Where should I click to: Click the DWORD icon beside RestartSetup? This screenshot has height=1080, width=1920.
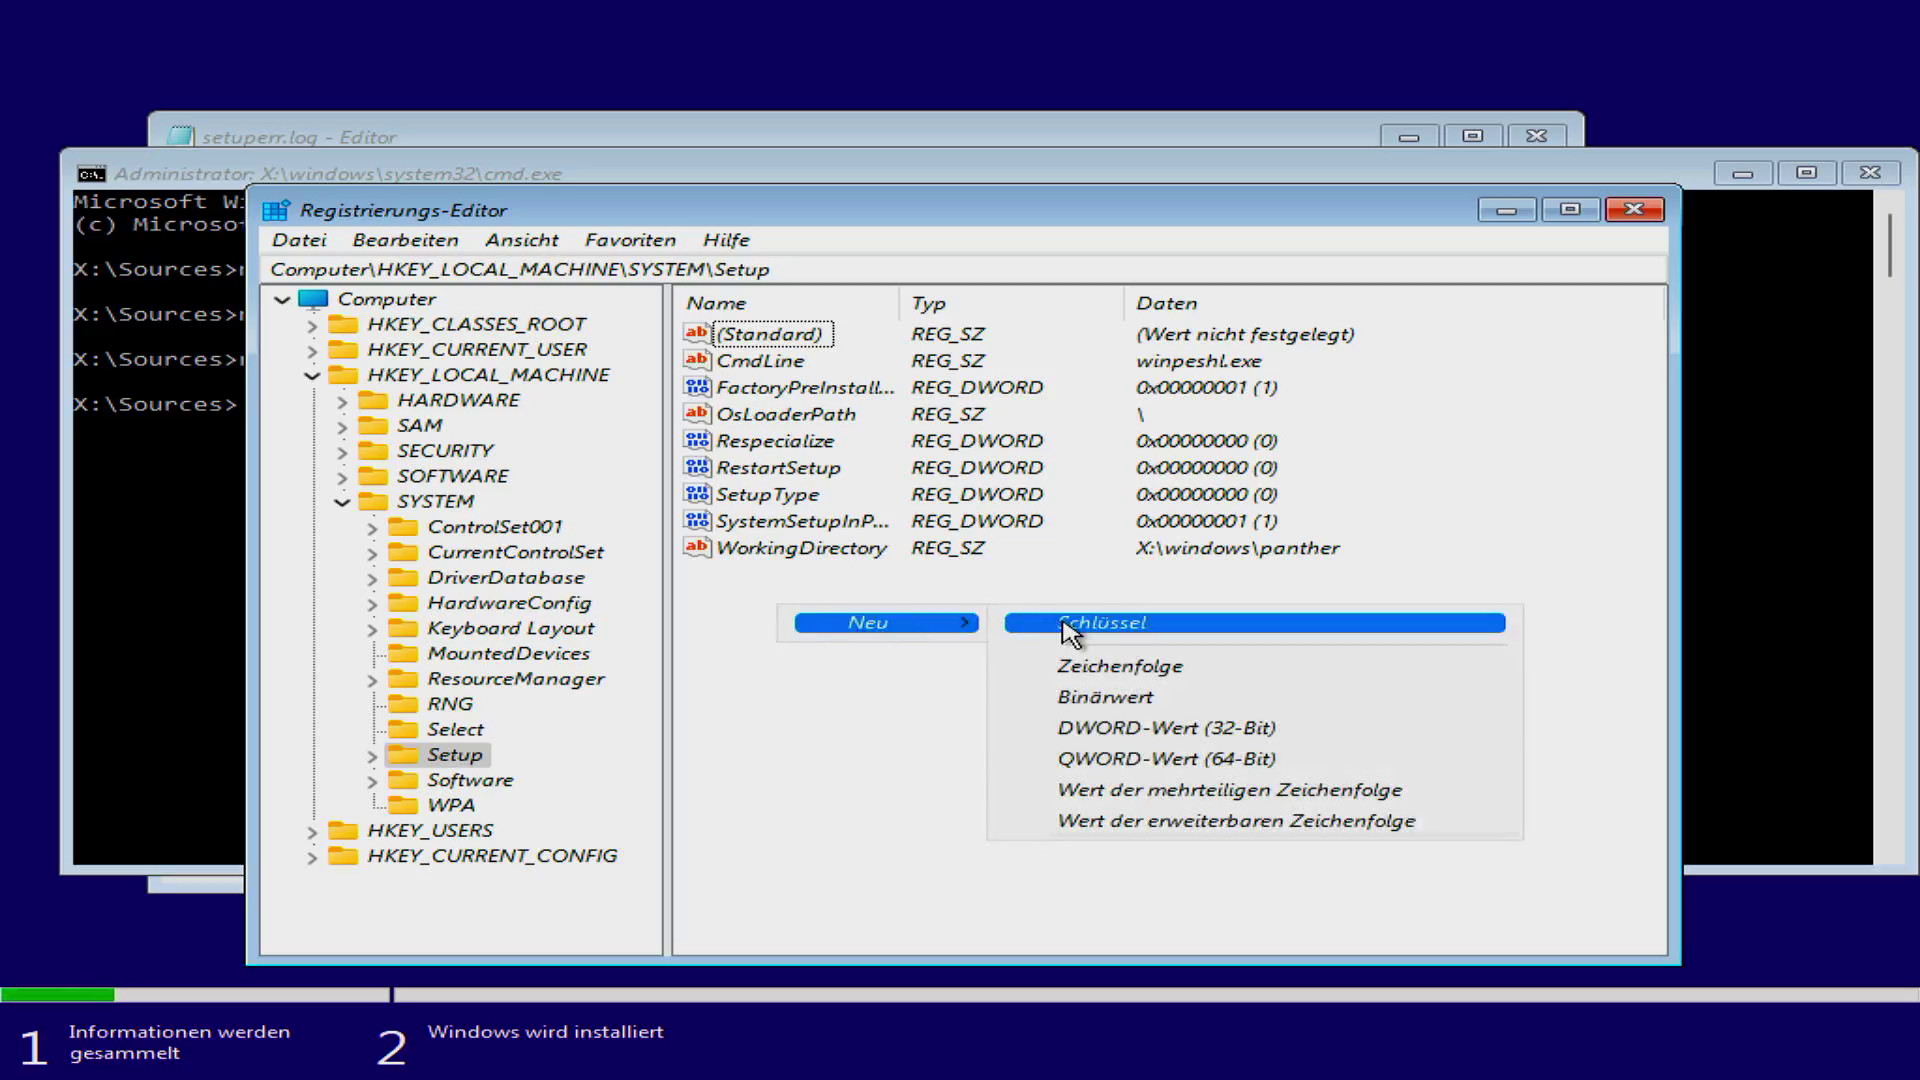(697, 467)
